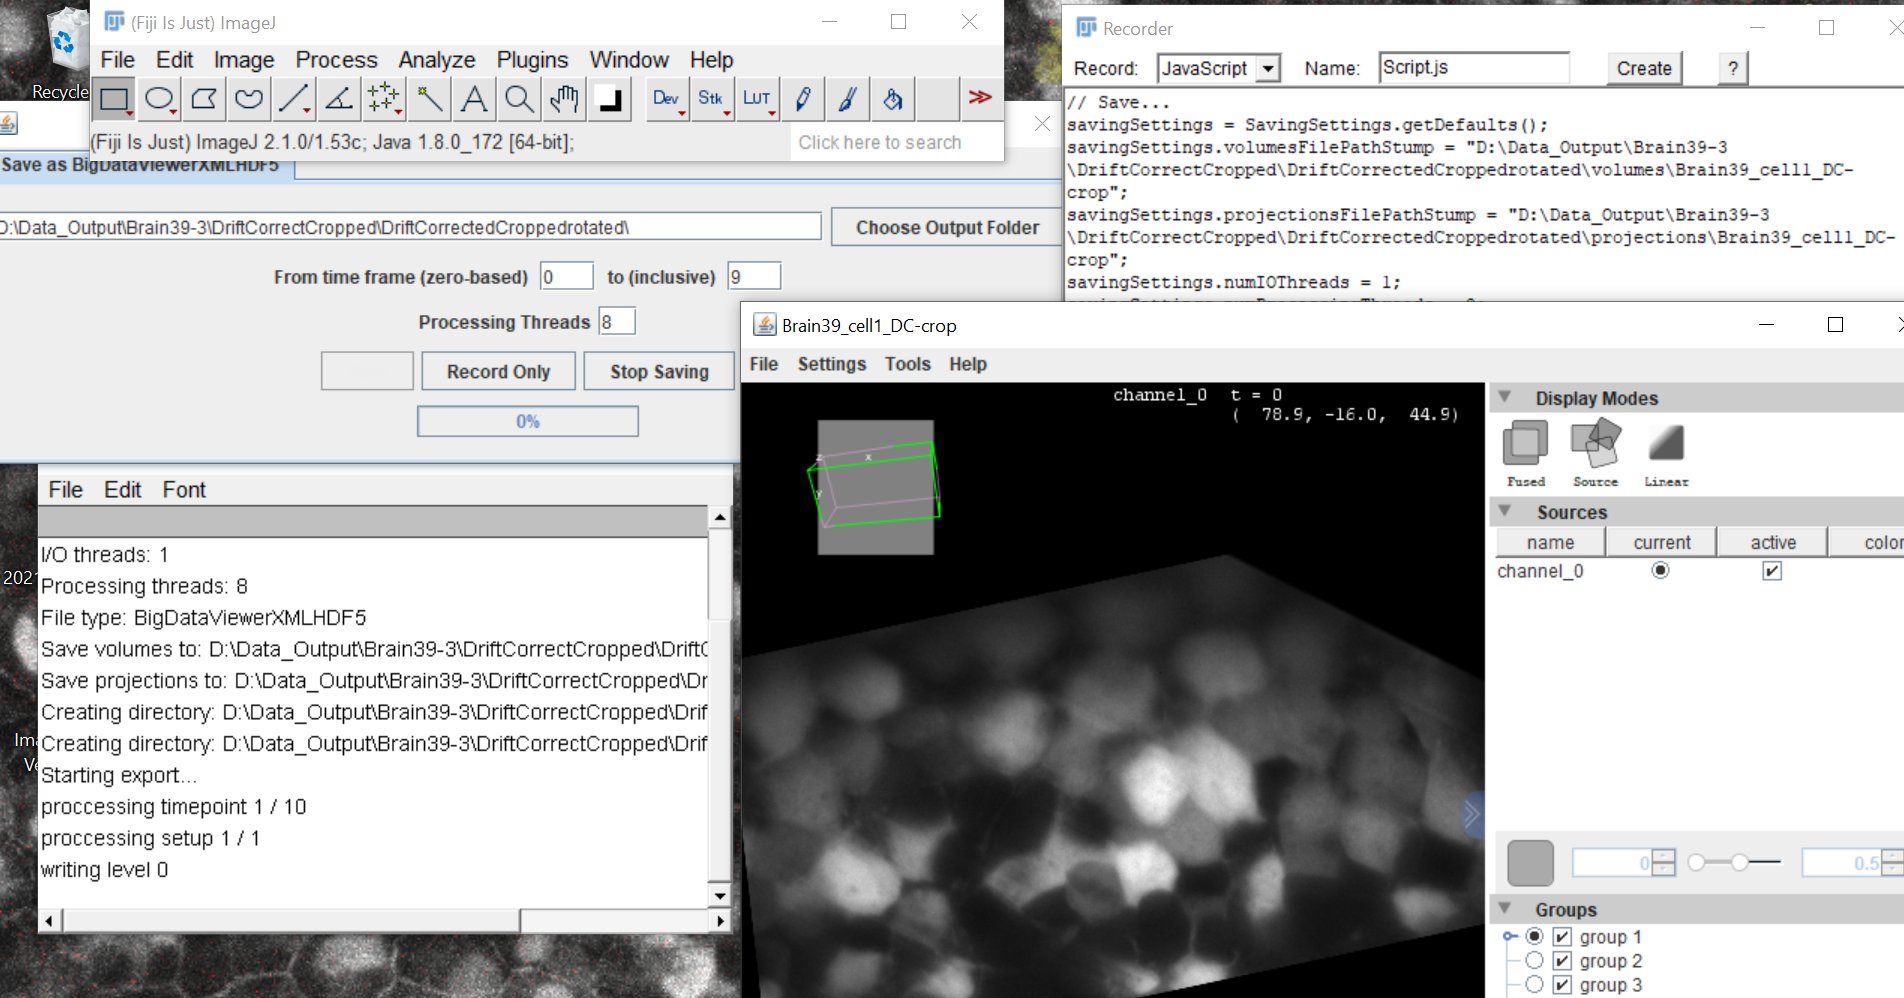Select the group 1 radio button

pos(1535,936)
